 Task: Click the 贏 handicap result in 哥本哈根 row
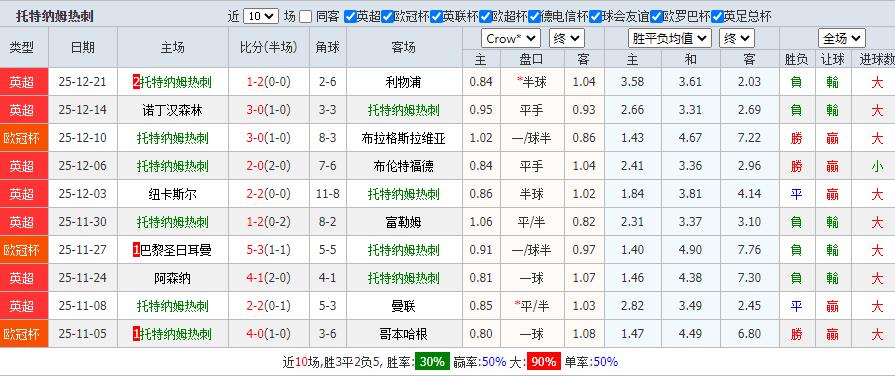click(832, 334)
